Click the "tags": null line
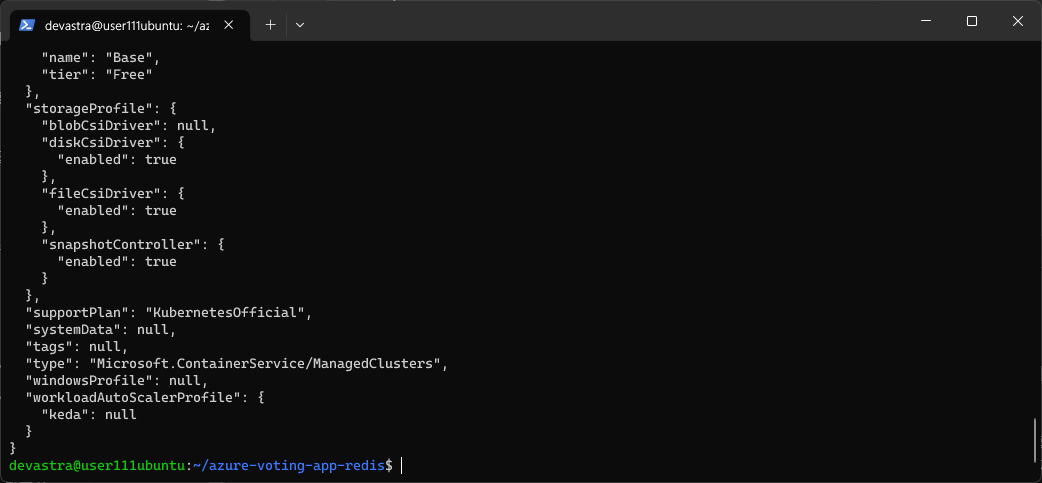 point(76,346)
